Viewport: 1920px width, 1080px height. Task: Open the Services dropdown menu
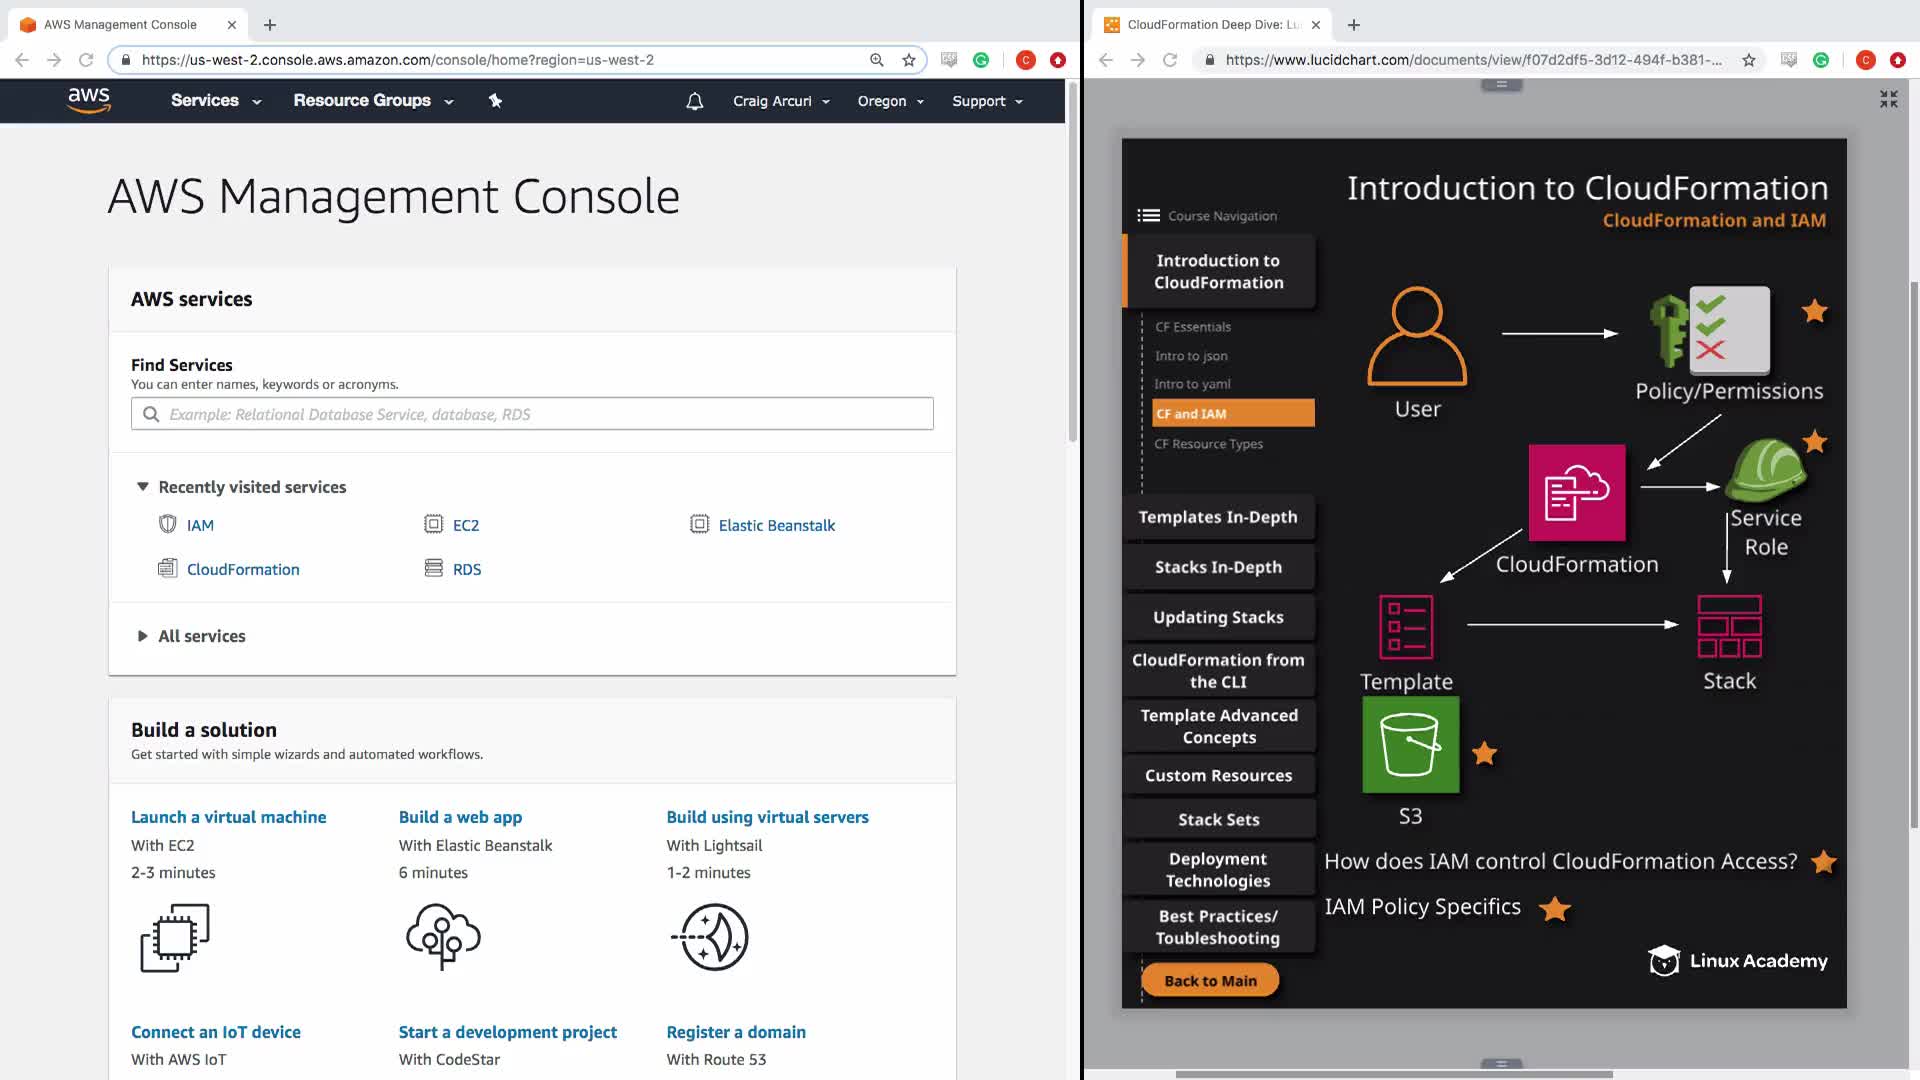click(215, 101)
